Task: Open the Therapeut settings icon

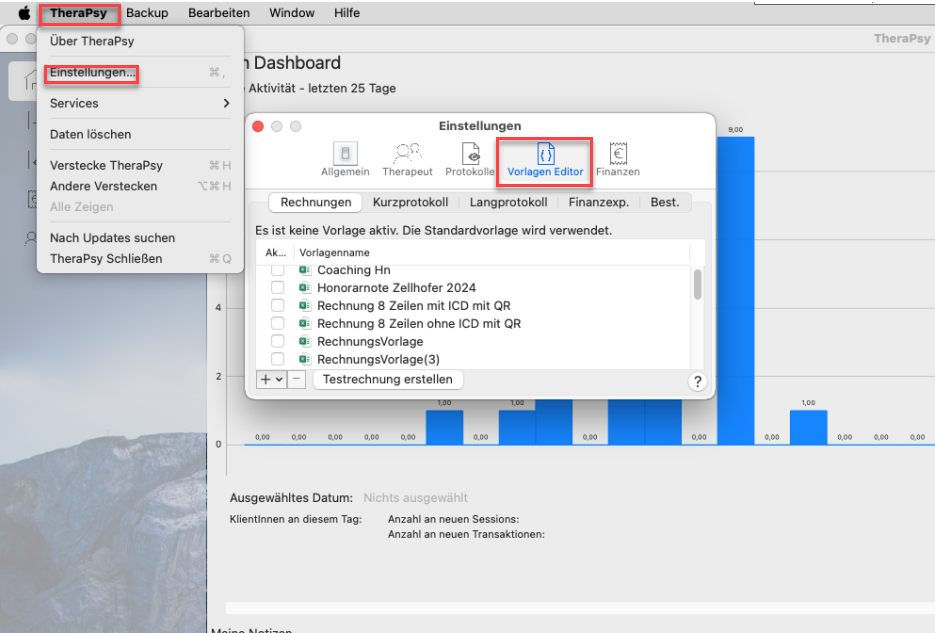Action: [x=407, y=159]
